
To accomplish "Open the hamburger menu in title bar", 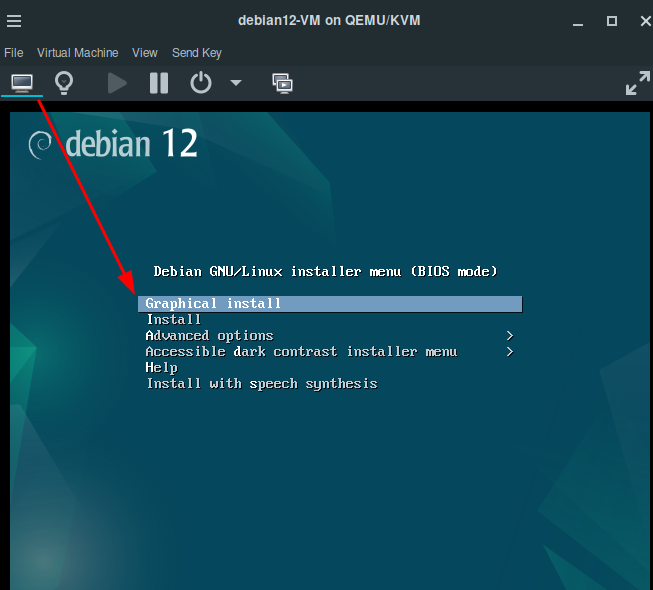I will pyautogui.click(x=14, y=21).
